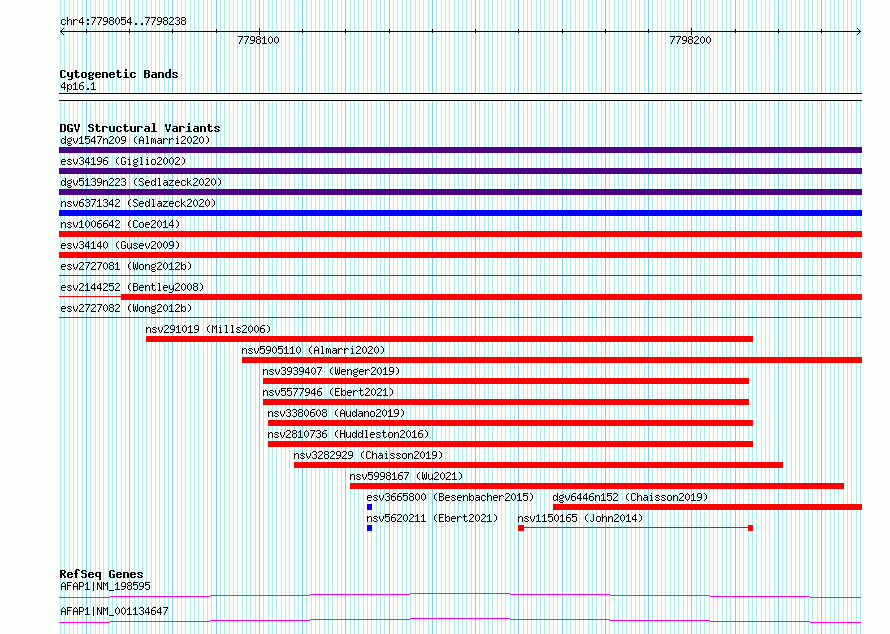Open the AFAP1|NM_198595 gene label
Image resolution: width=890 pixels, height=634 pixels.
click(x=105, y=586)
